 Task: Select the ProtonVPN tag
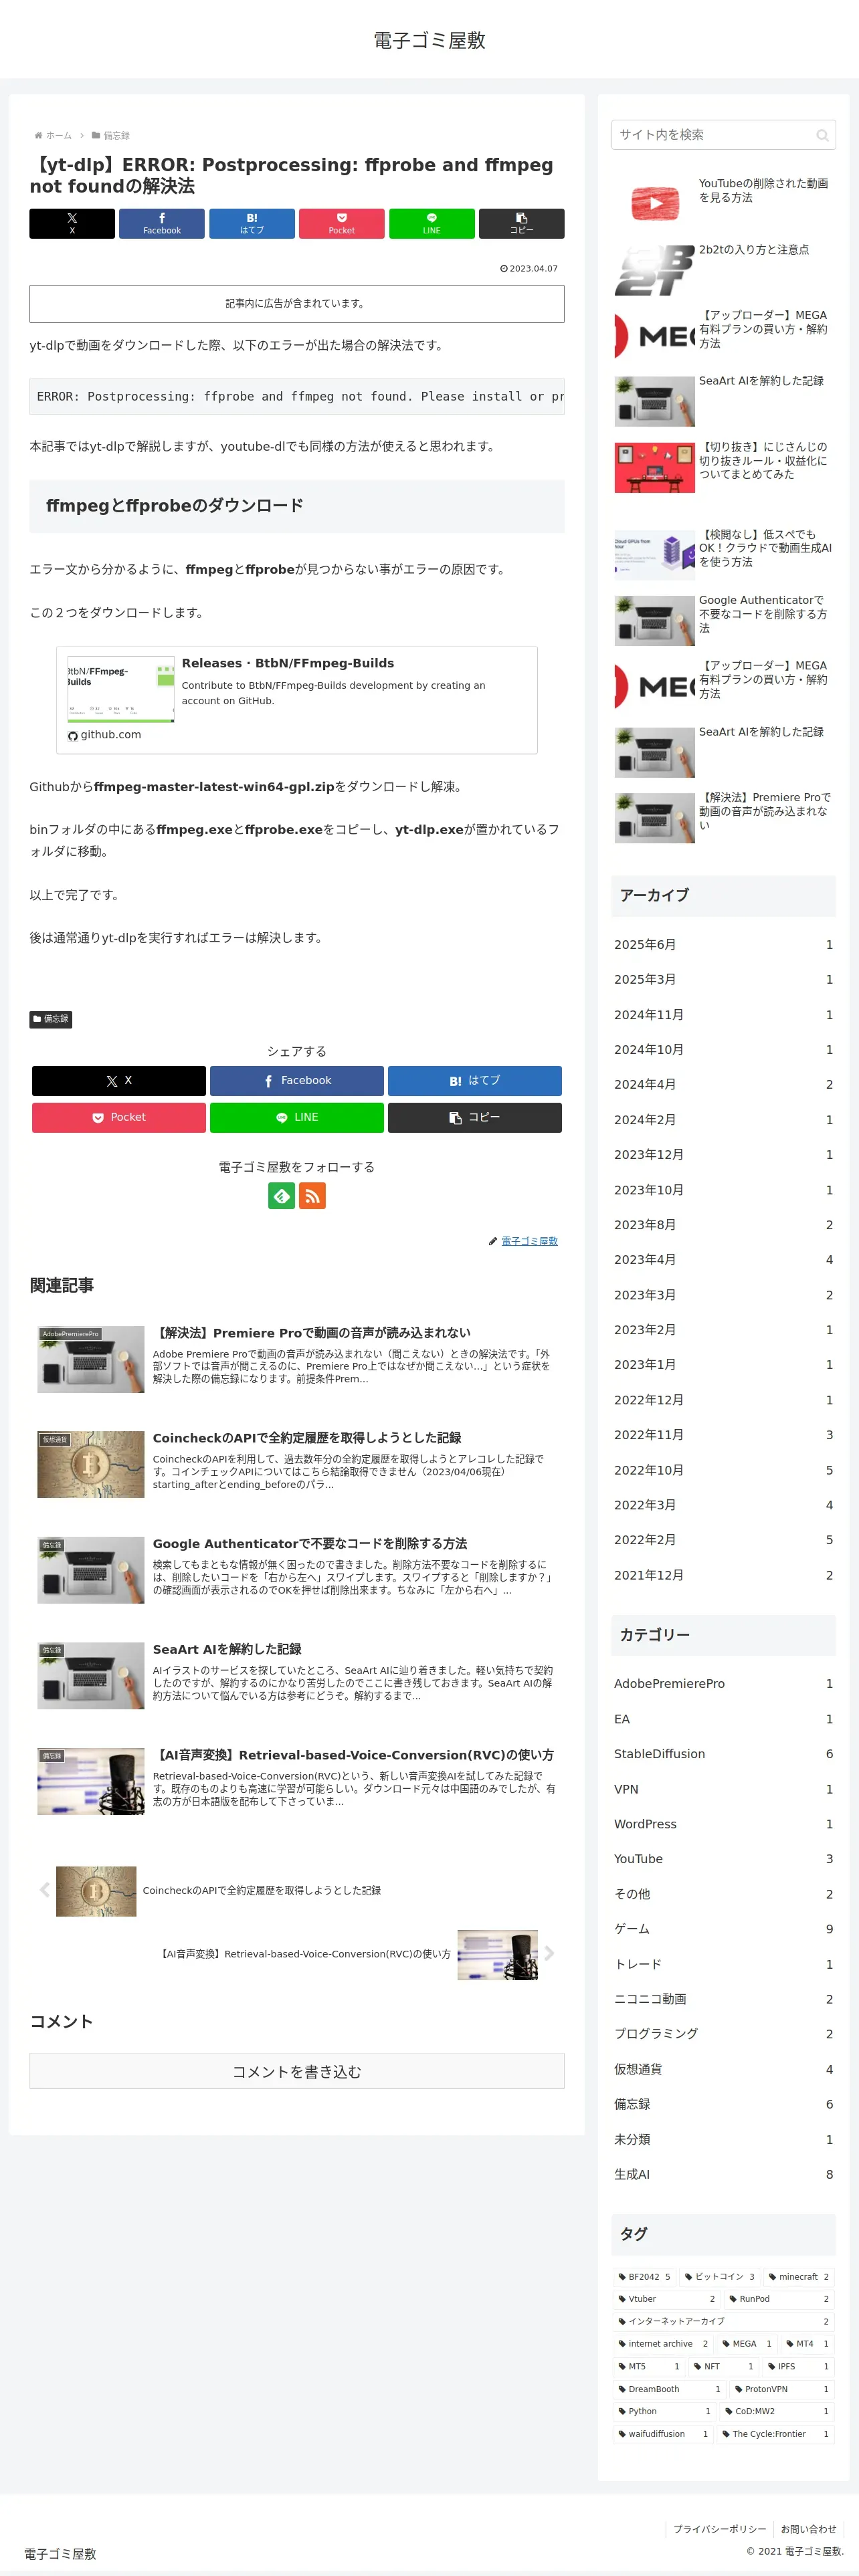click(x=782, y=2389)
